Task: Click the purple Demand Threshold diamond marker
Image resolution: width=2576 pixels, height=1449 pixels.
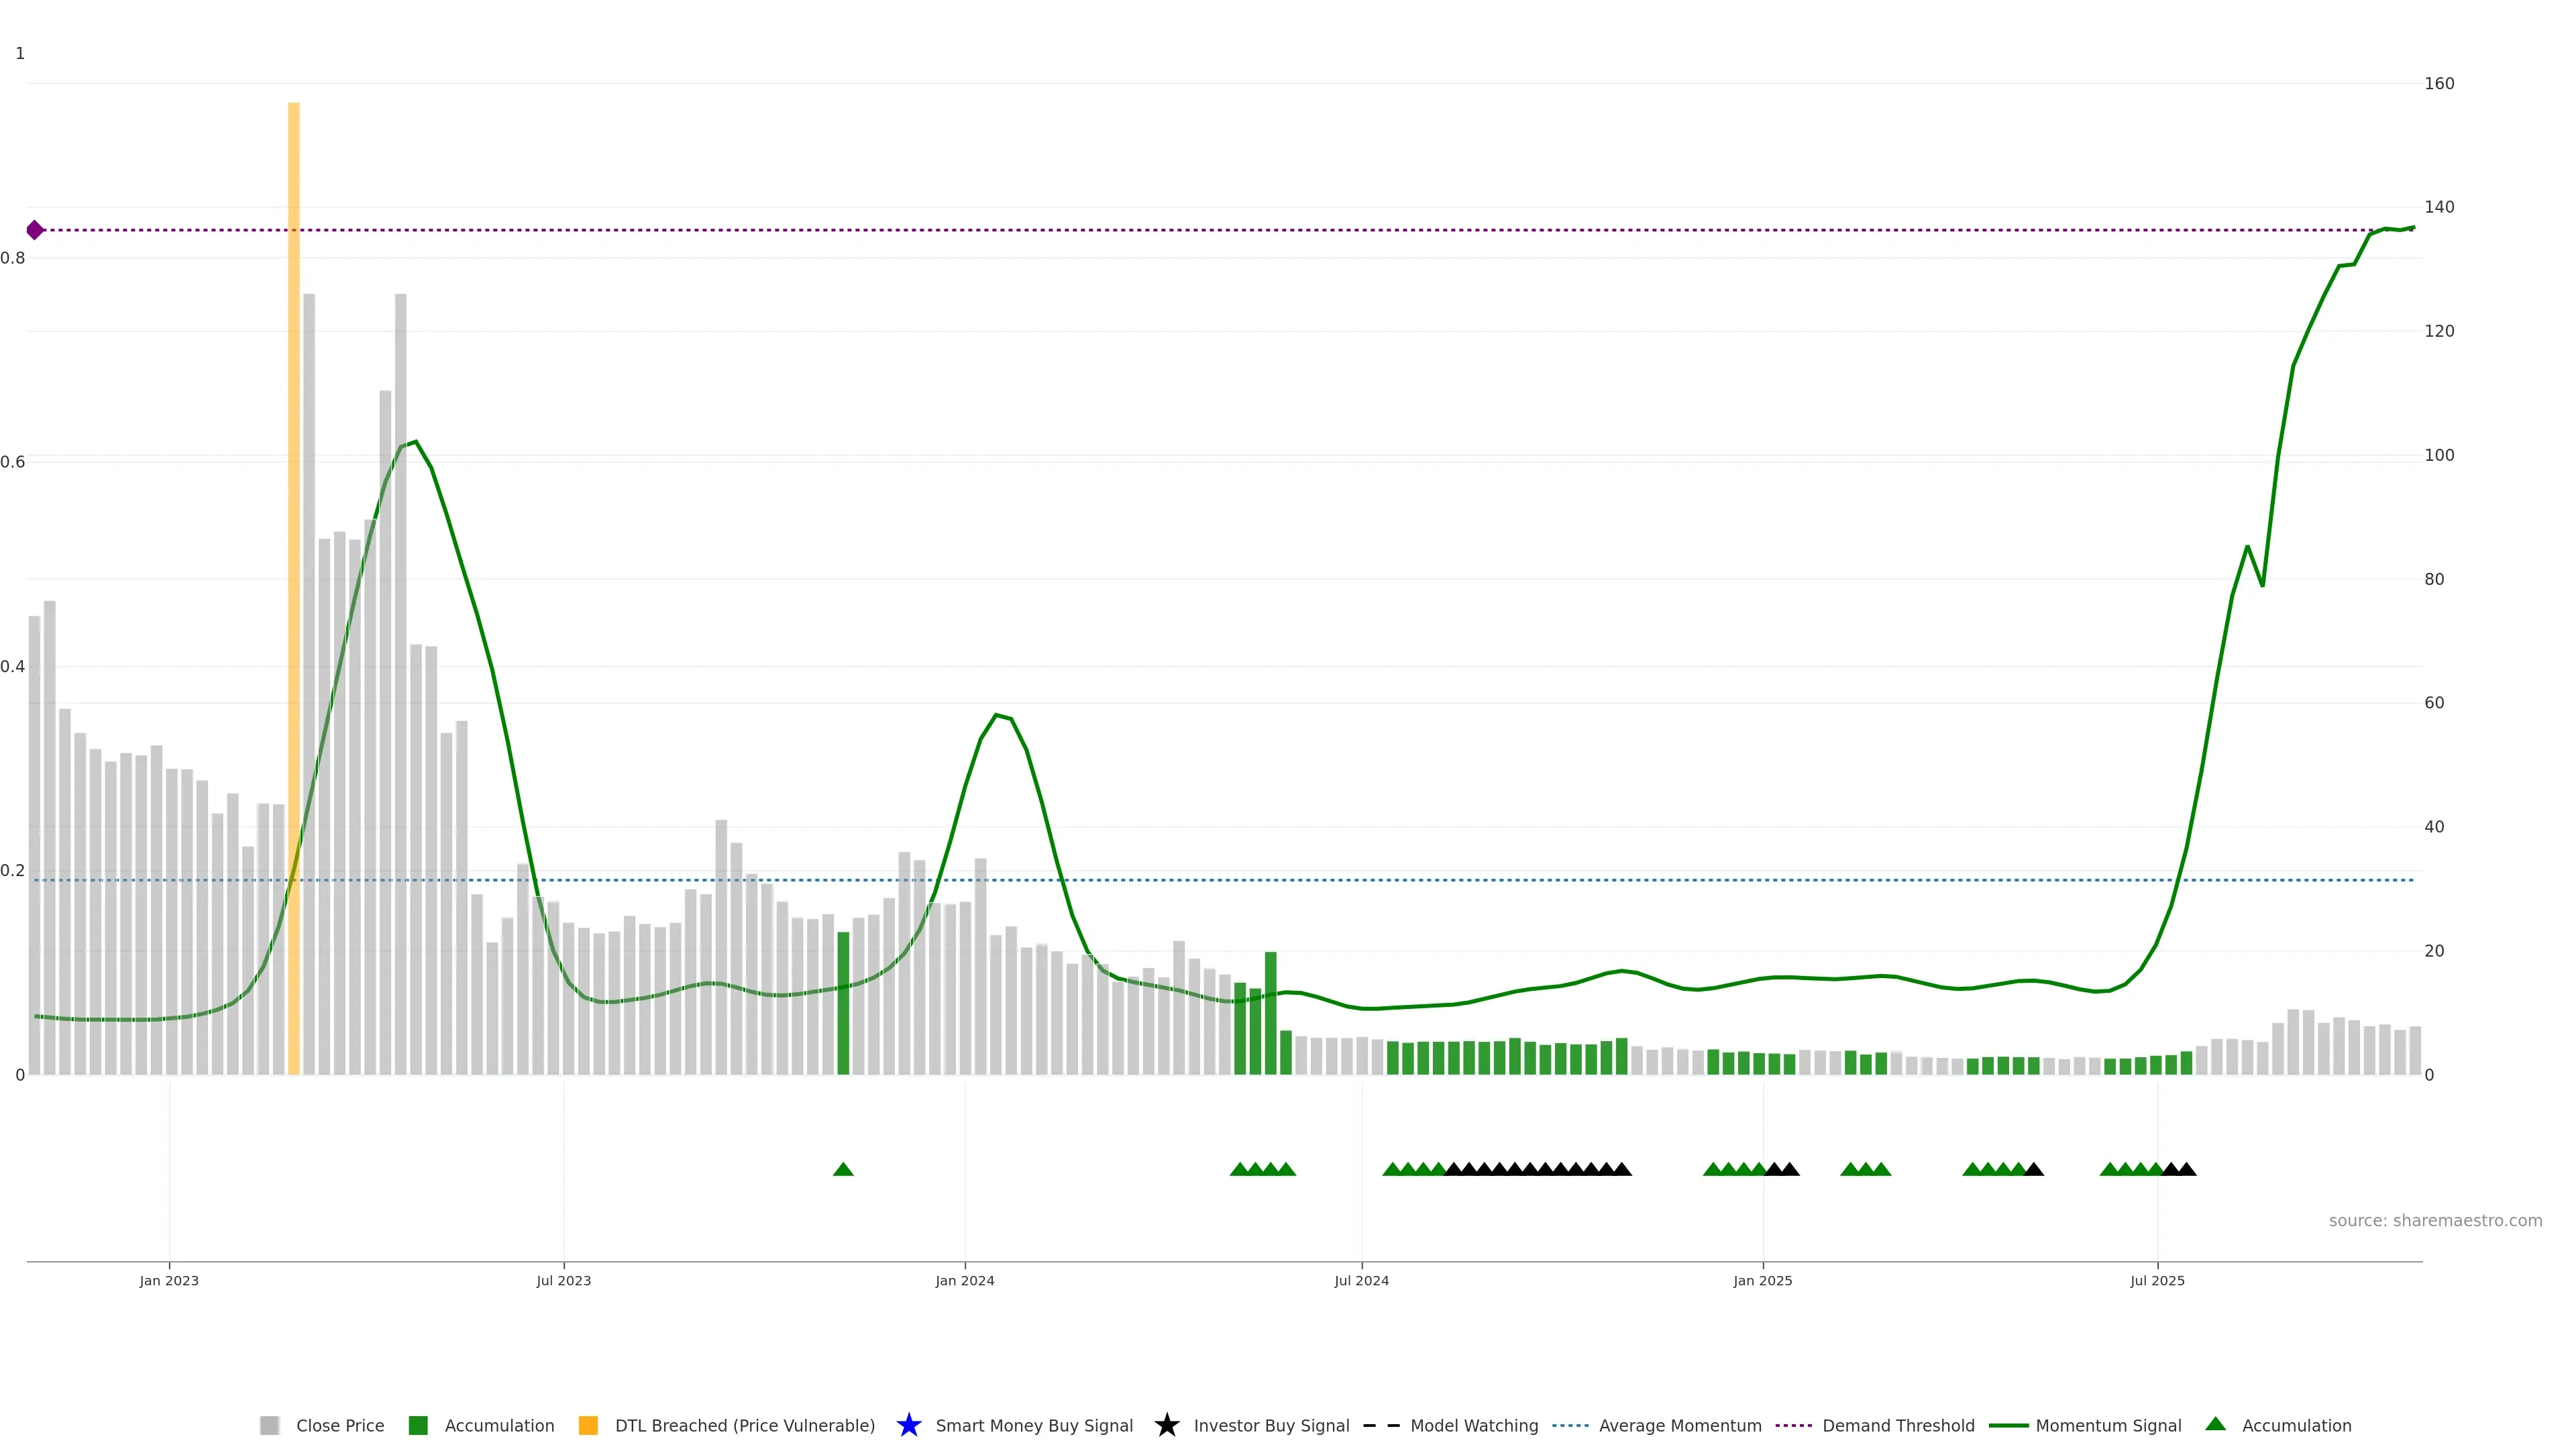Action: (x=35, y=230)
